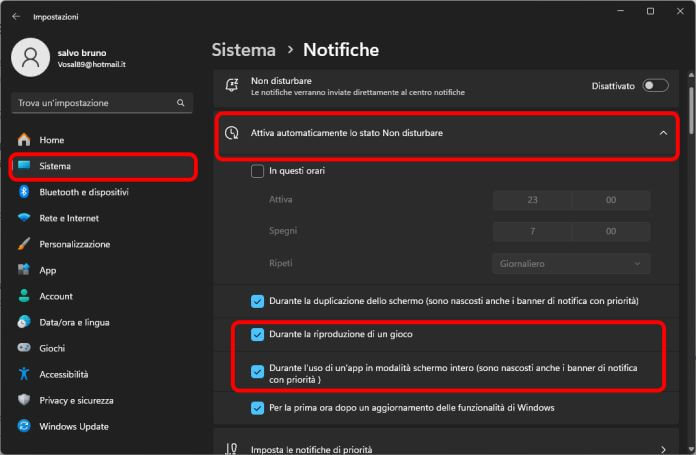This screenshot has width=696, height=455.
Task: Select the Attiva minutes field 00
Action: coord(611,200)
